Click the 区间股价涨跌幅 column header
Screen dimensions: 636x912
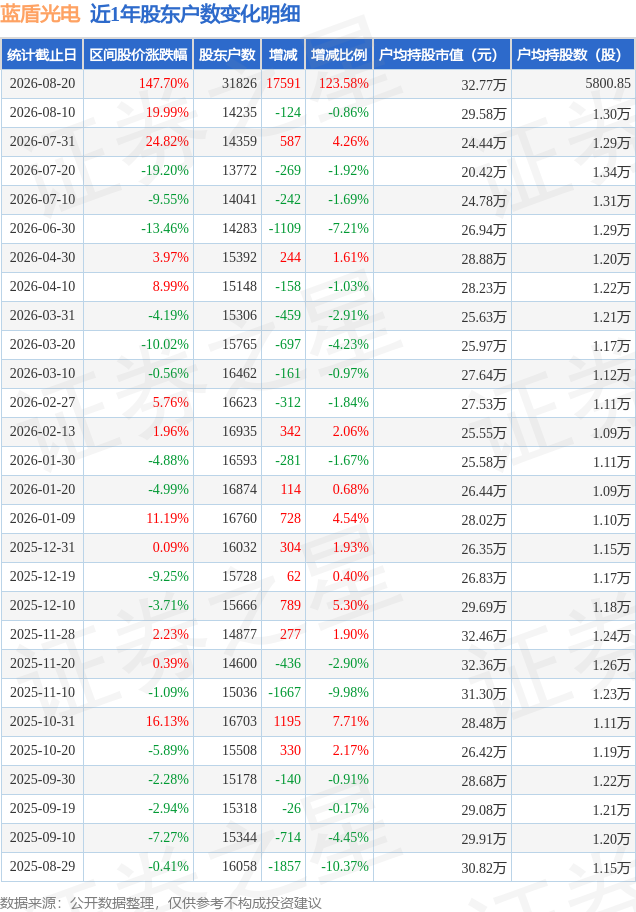(x=138, y=55)
